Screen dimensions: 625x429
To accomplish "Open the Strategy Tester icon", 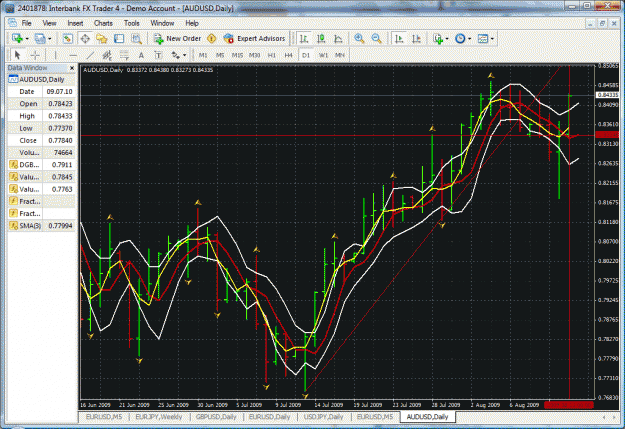I will (136, 39).
